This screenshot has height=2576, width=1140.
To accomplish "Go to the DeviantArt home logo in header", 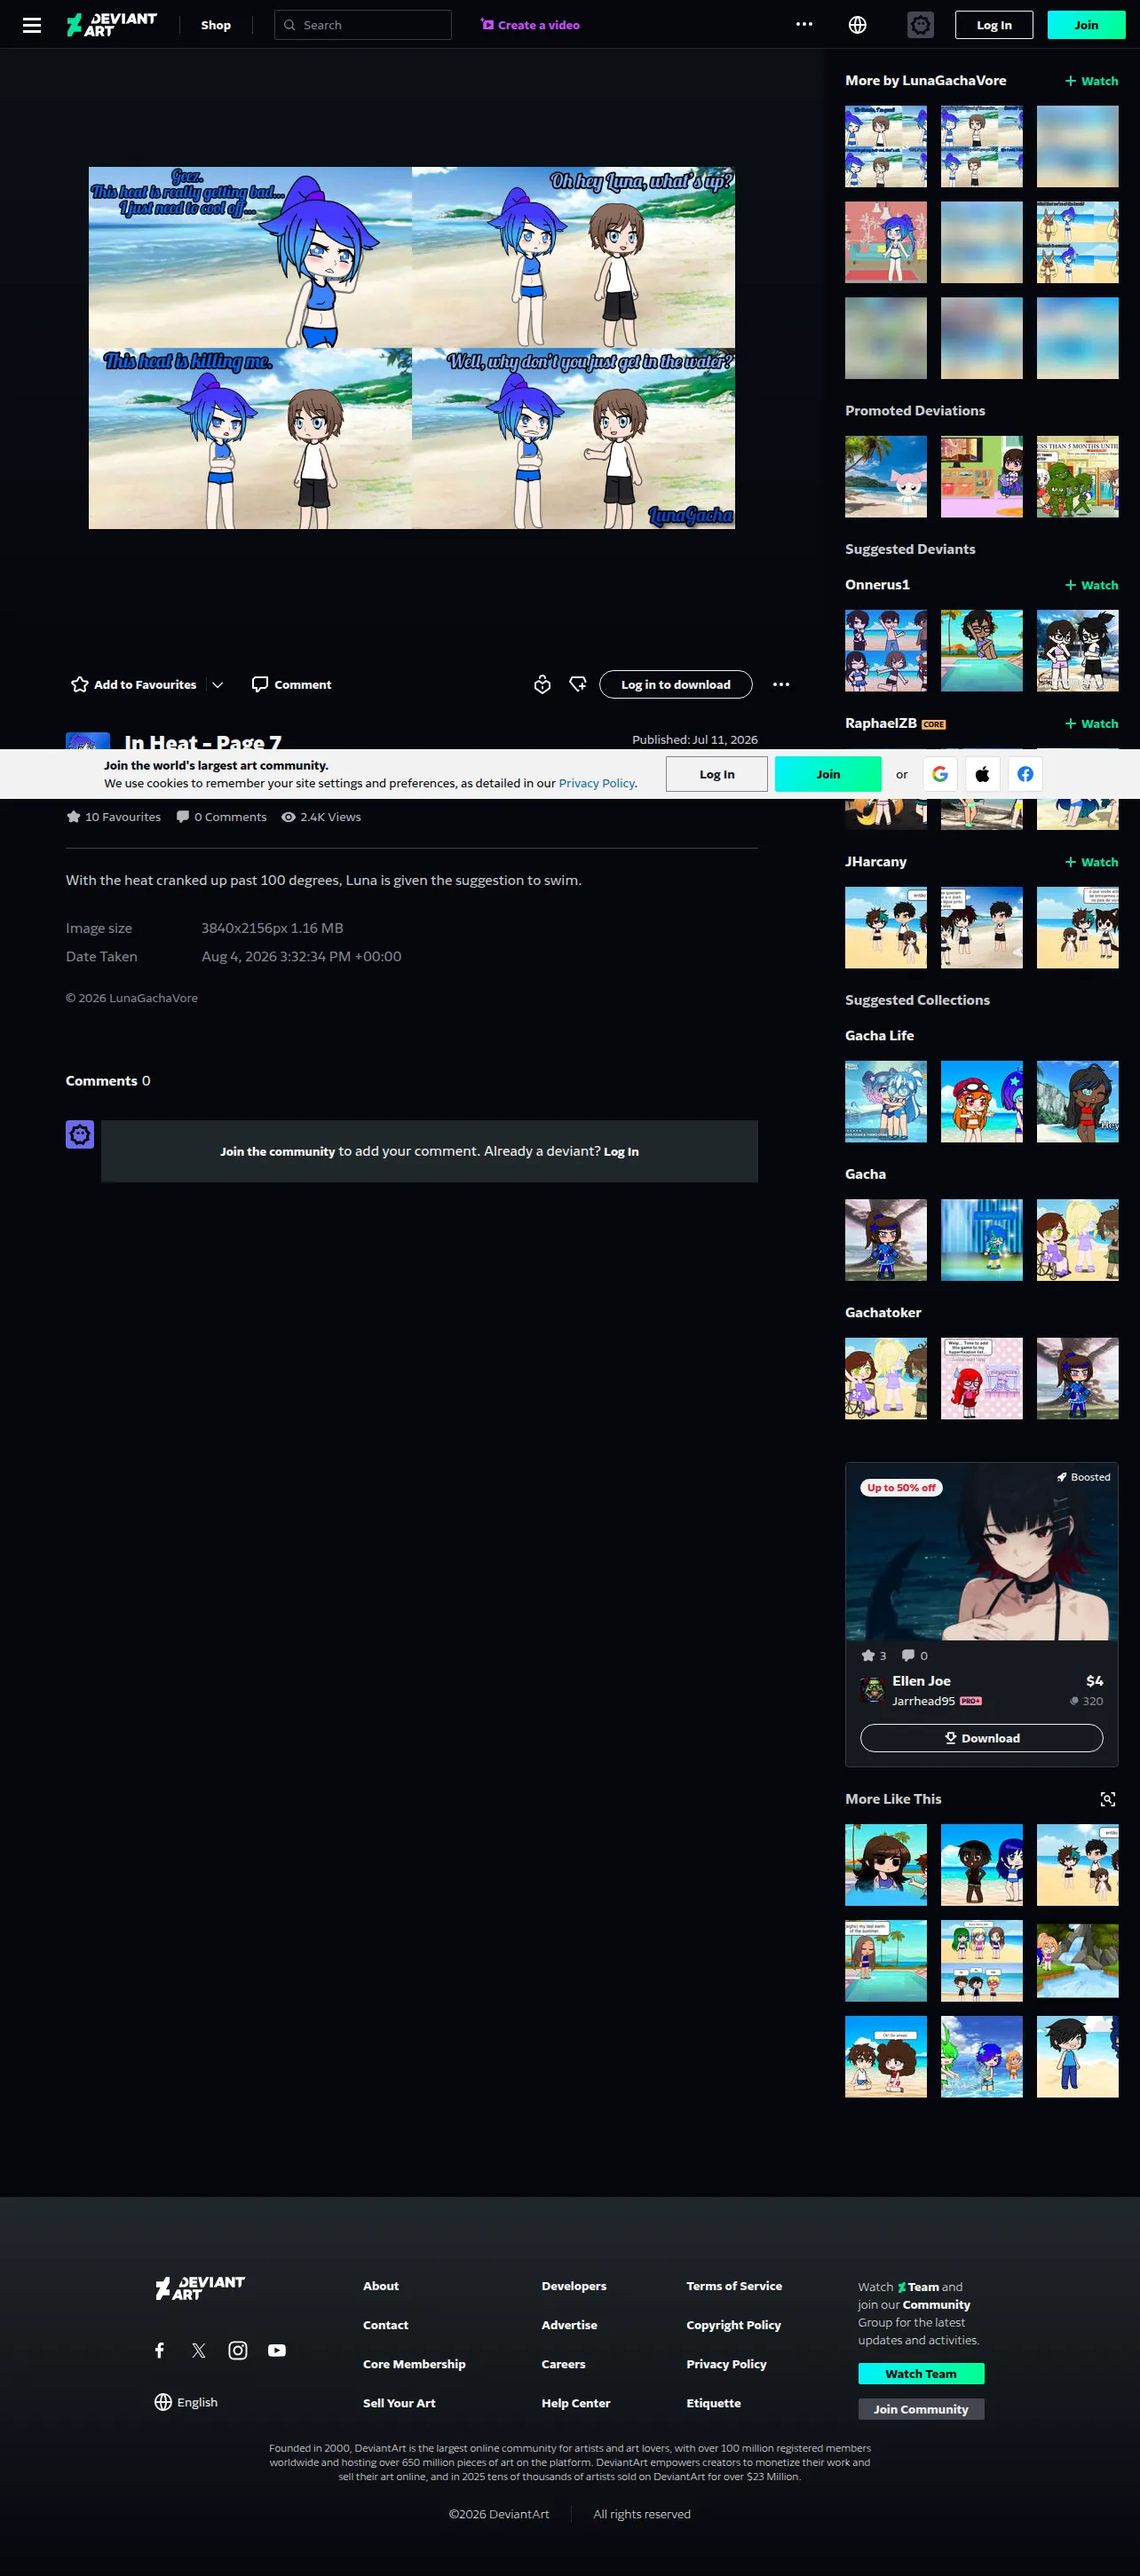I will coord(112,25).
